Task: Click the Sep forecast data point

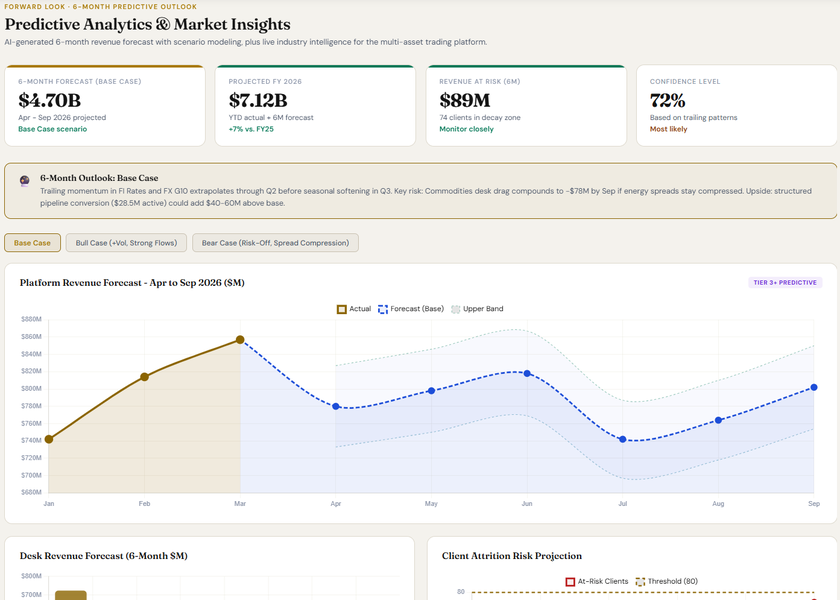Action: (x=814, y=387)
